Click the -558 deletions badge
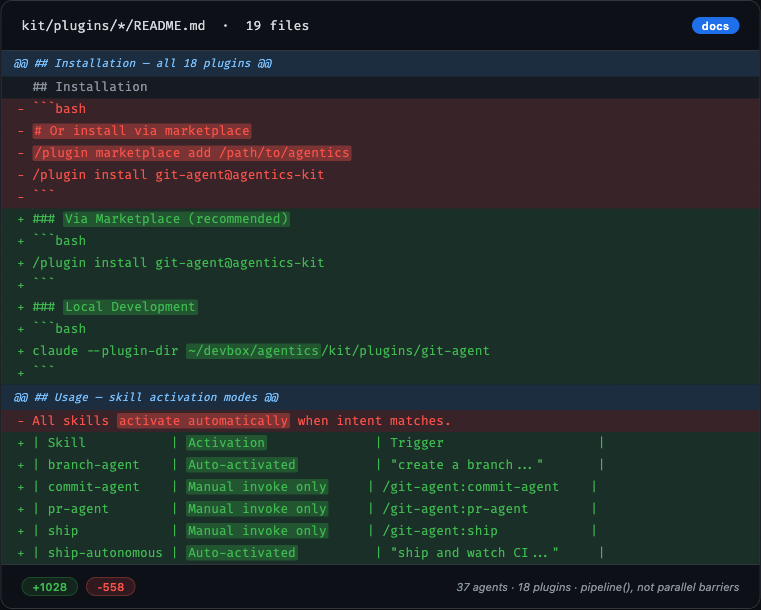 point(110,587)
